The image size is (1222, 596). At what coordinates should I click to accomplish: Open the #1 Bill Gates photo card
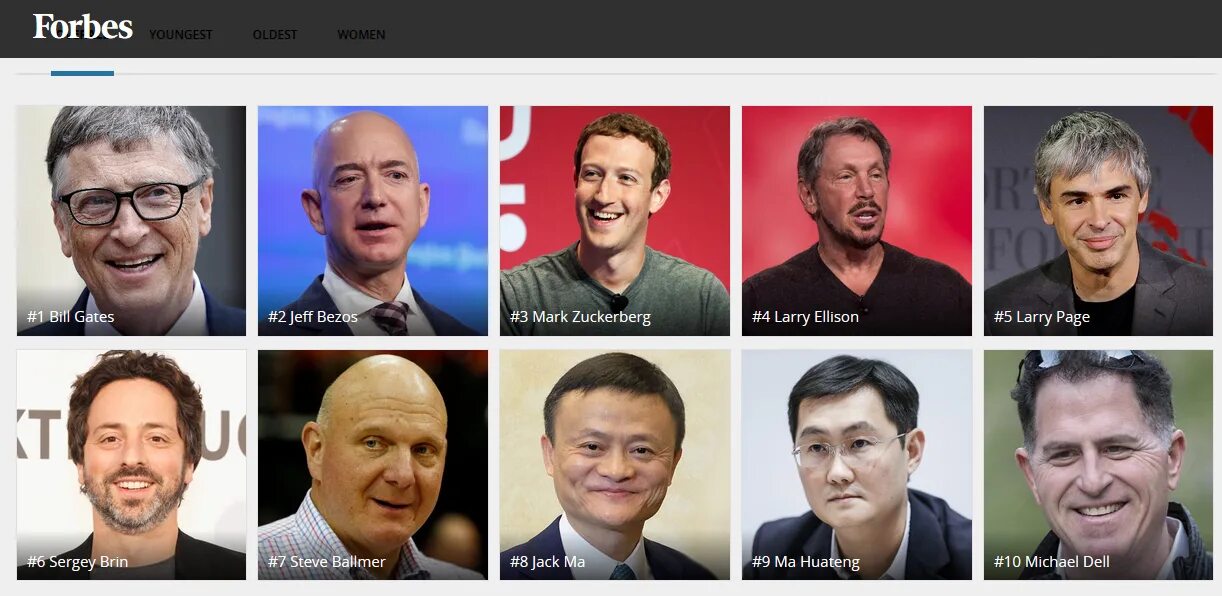131,221
